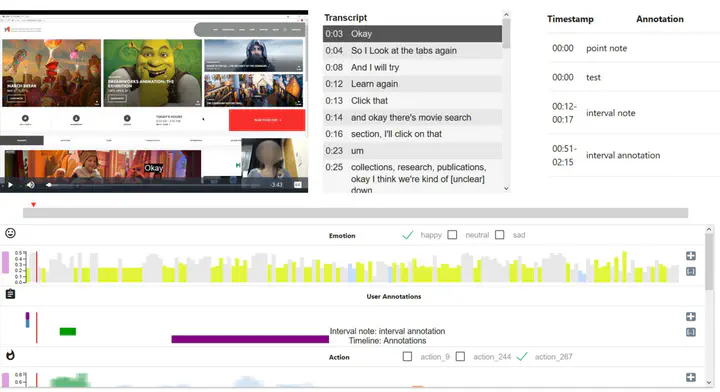The height and width of the screenshot is (392, 720).
Task: Uncheck the happy emotion checkbox
Action: coord(407,235)
